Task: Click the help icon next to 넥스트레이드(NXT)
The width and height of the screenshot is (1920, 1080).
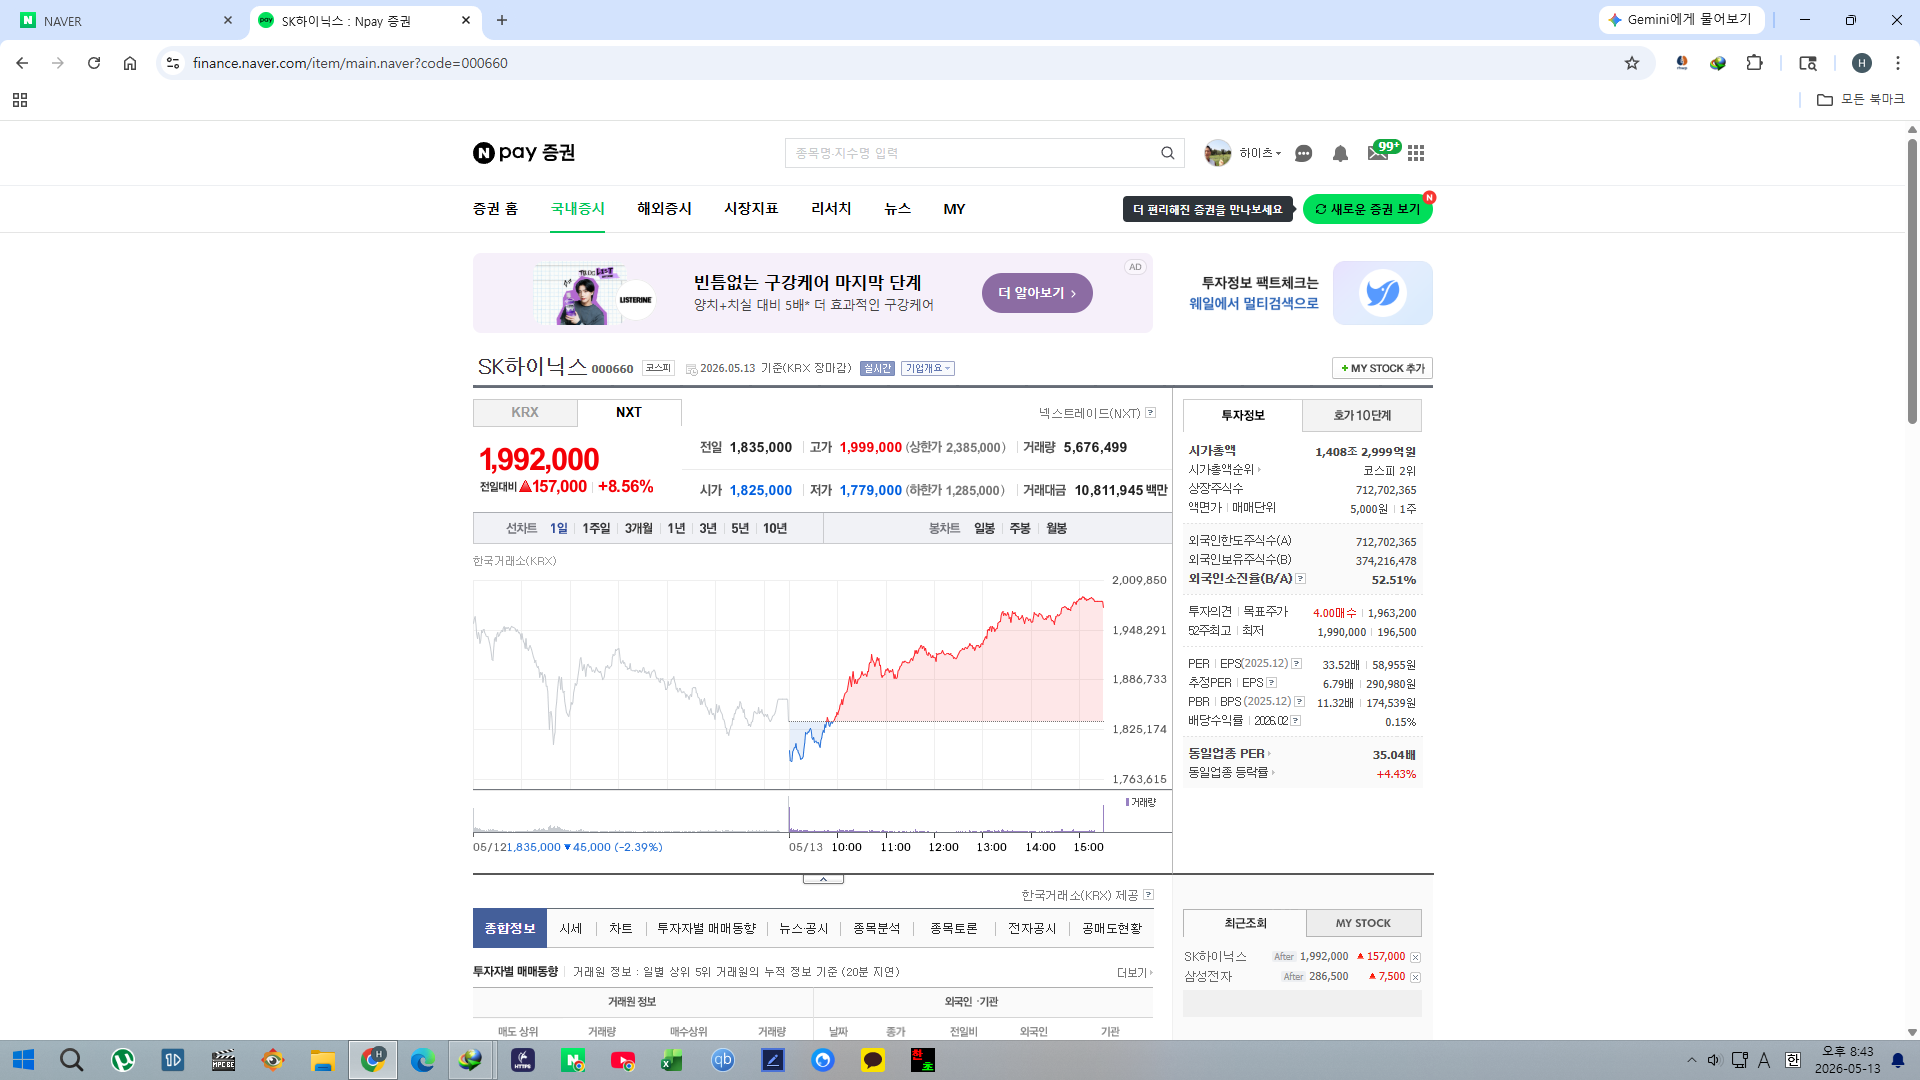Action: [x=1151, y=413]
